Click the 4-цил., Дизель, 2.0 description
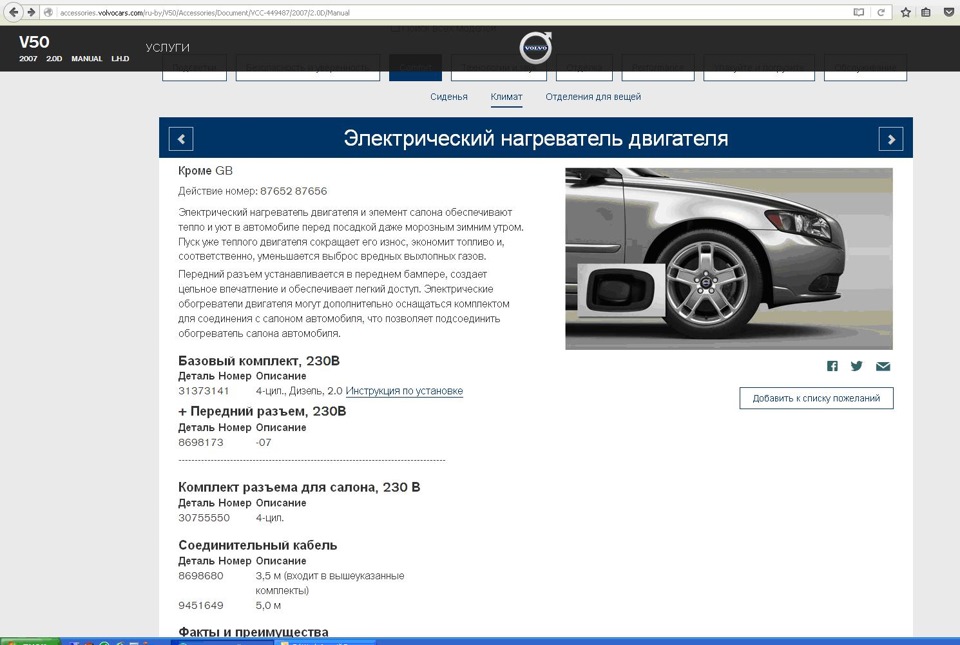Screen dimensions: 960x645 coord(299,391)
